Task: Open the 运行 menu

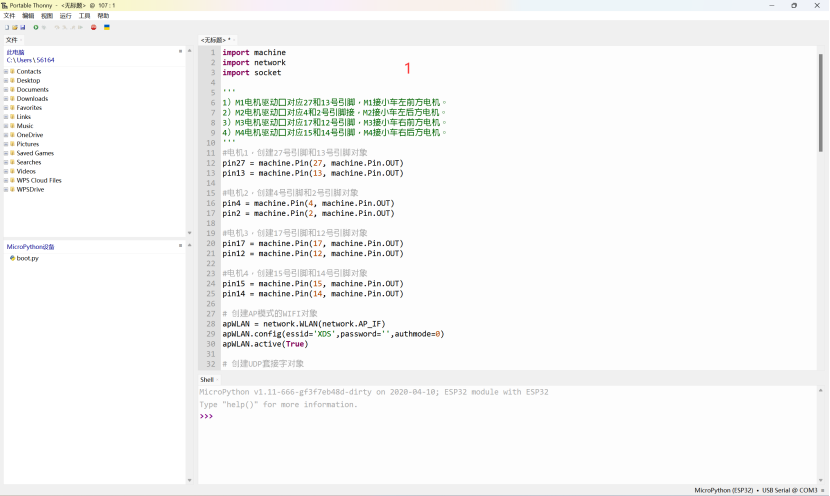Action: click(x=66, y=16)
